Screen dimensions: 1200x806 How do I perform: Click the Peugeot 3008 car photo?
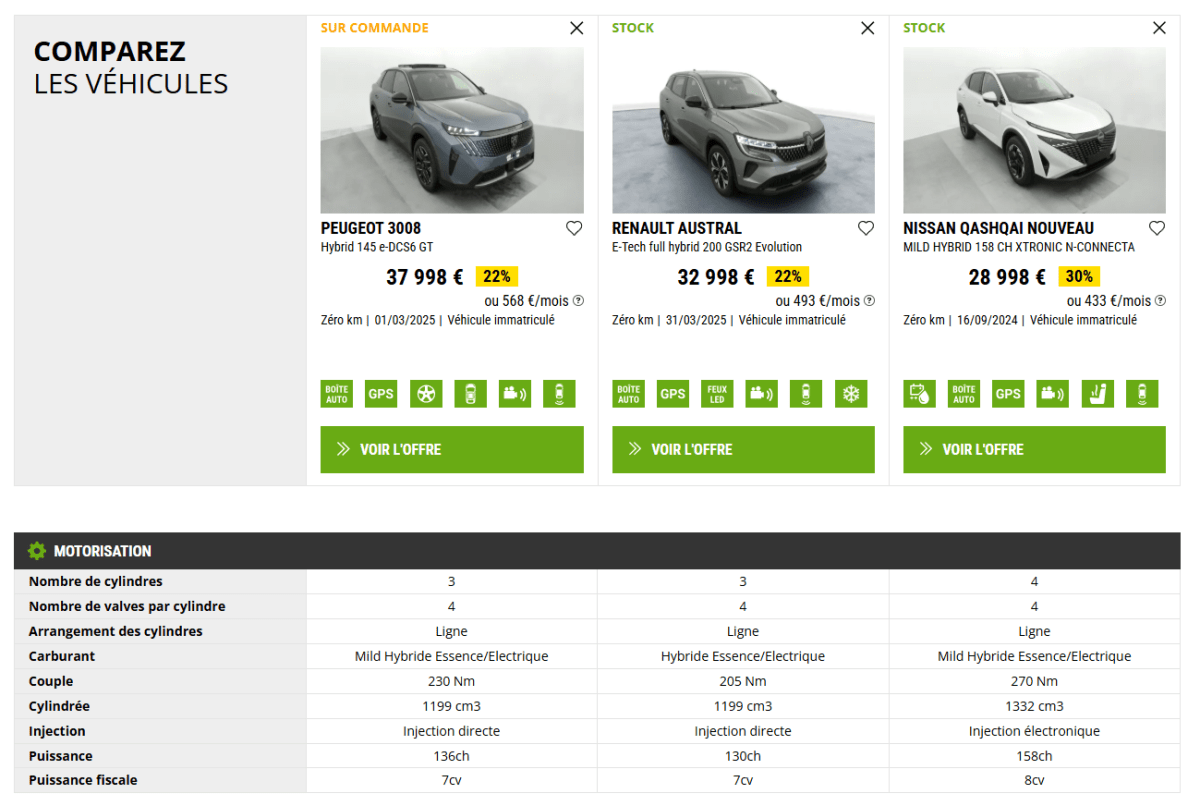pos(452,130)
